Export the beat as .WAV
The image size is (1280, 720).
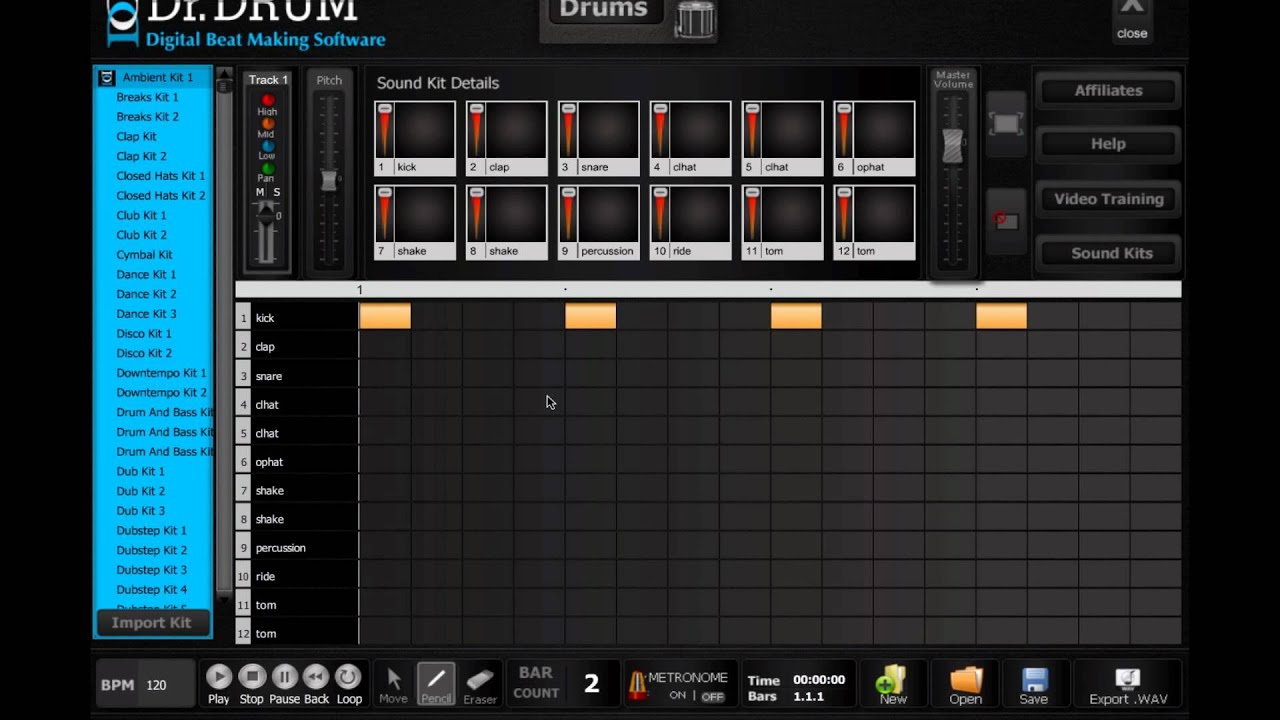pos(1128,684)
